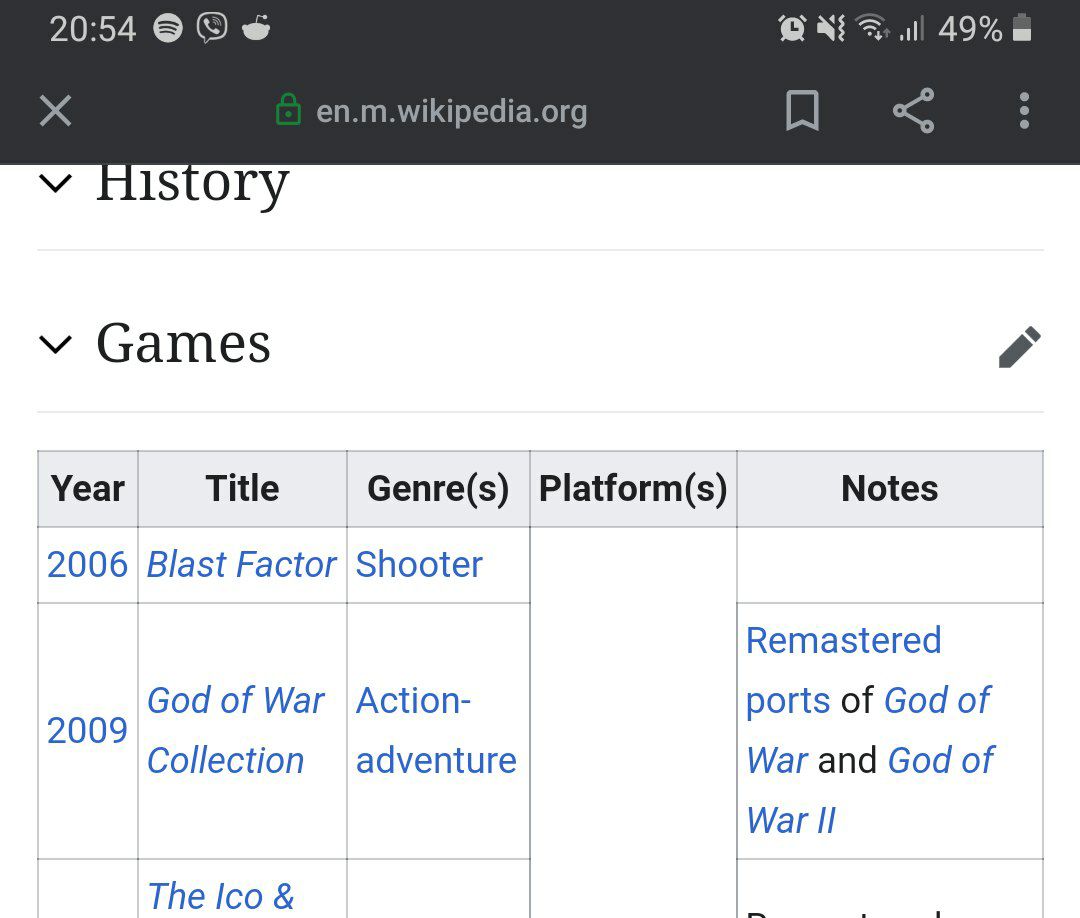Open the 2006 year link
The image size is (1080, 918).
point(87,565)
